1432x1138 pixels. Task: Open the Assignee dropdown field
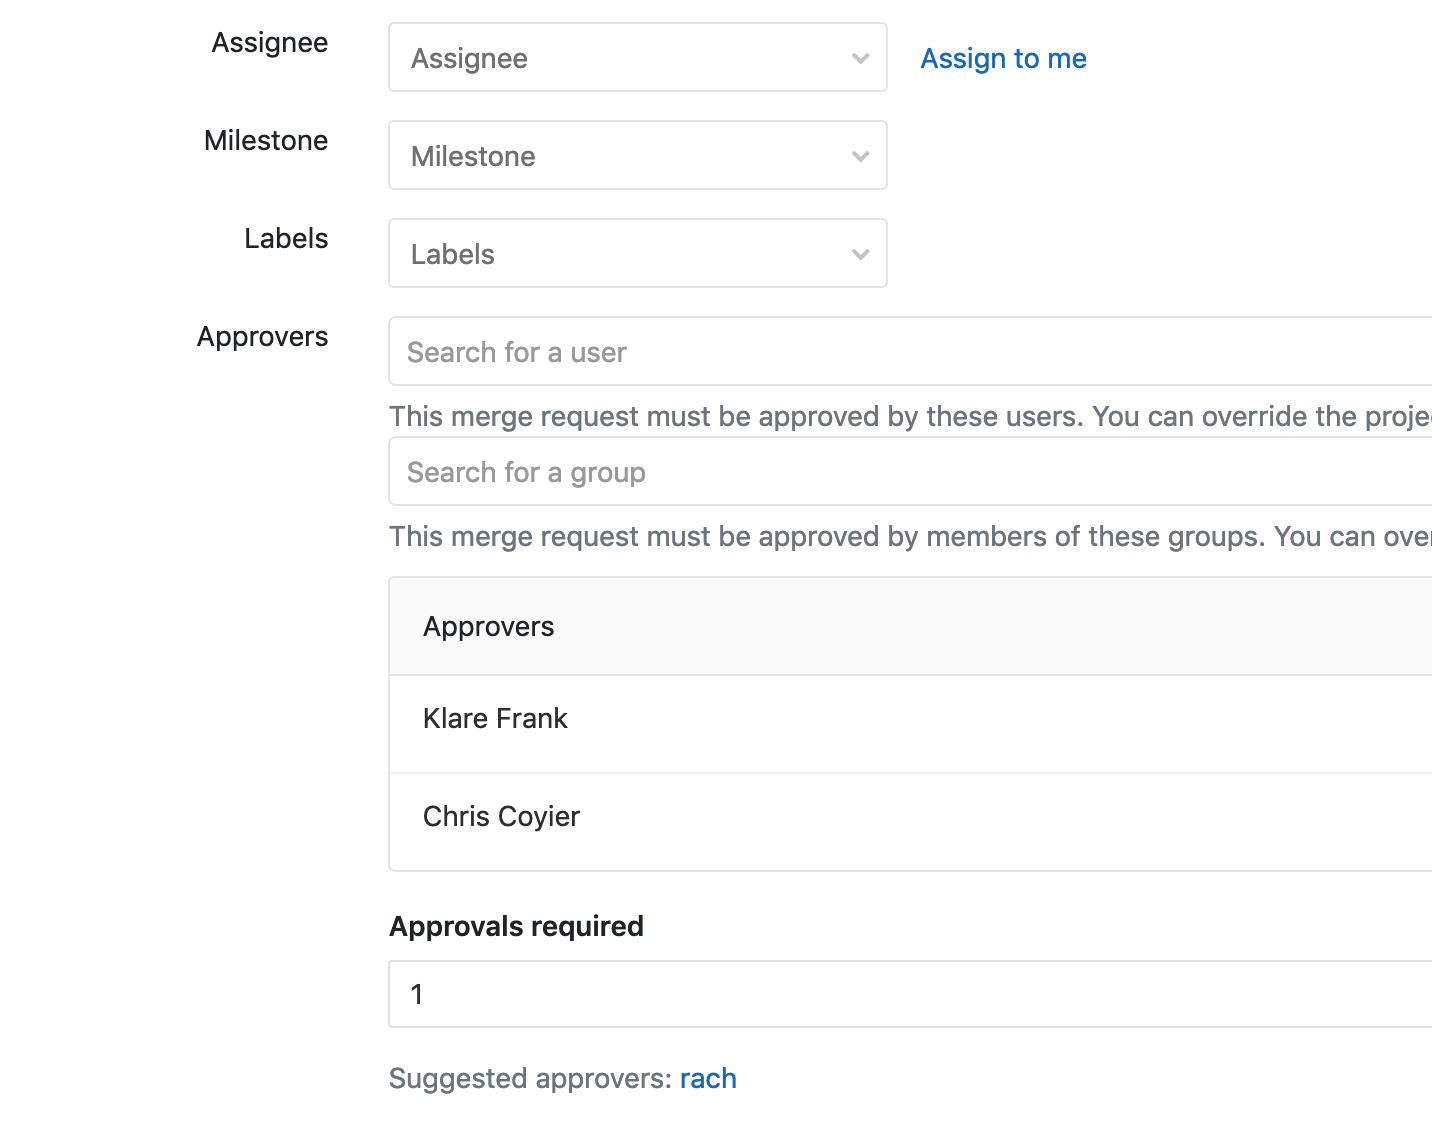click(x=620, y=58)
